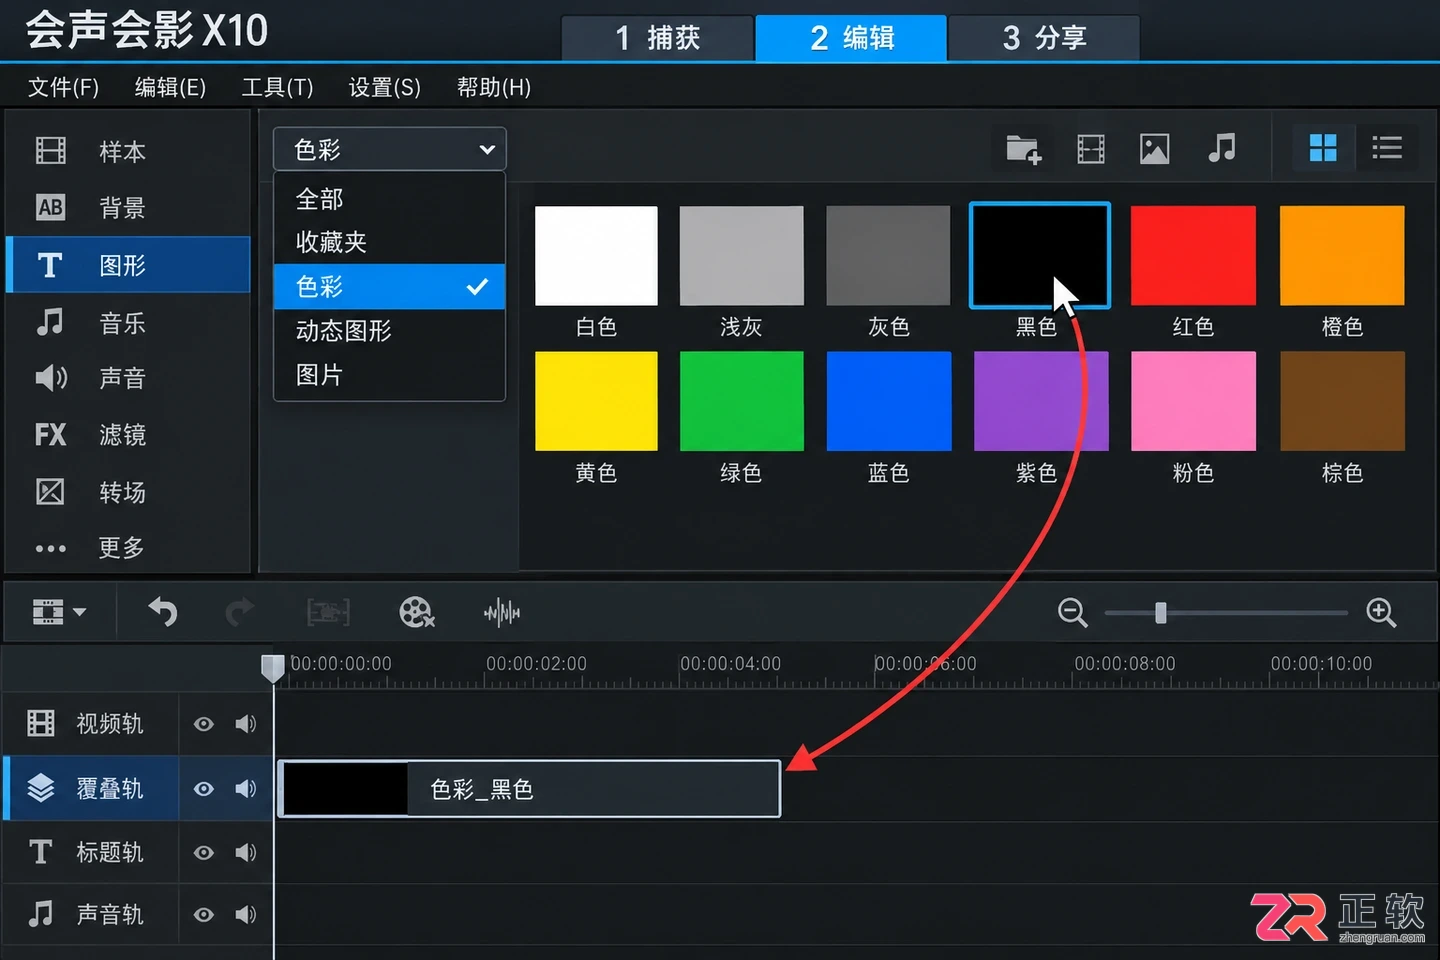Select the 蓝色 blue swatch
Screen dimensions: 1440x960
coord(888,401)
